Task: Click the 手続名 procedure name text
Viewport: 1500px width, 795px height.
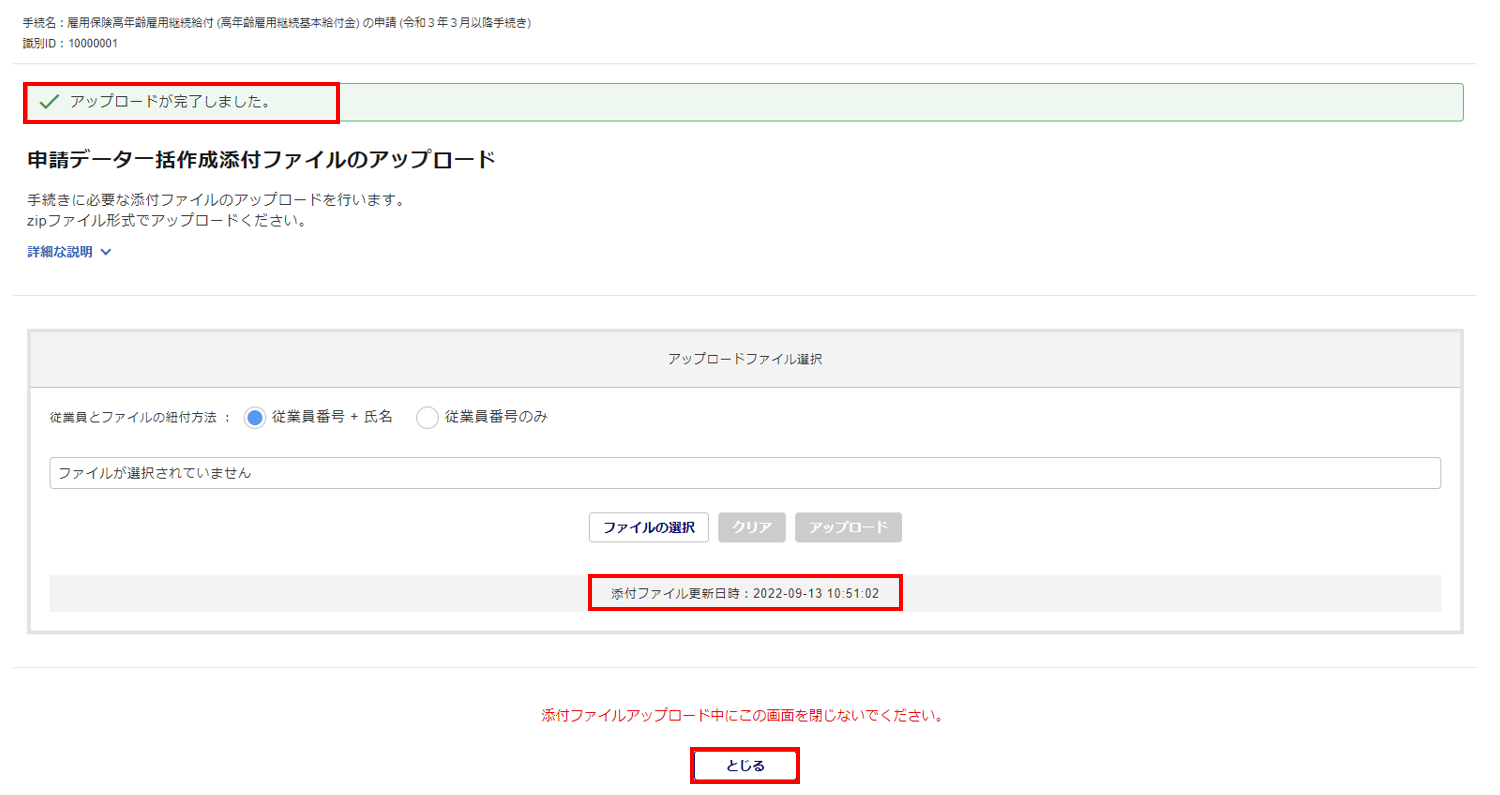Action: (x=276, y=23)
